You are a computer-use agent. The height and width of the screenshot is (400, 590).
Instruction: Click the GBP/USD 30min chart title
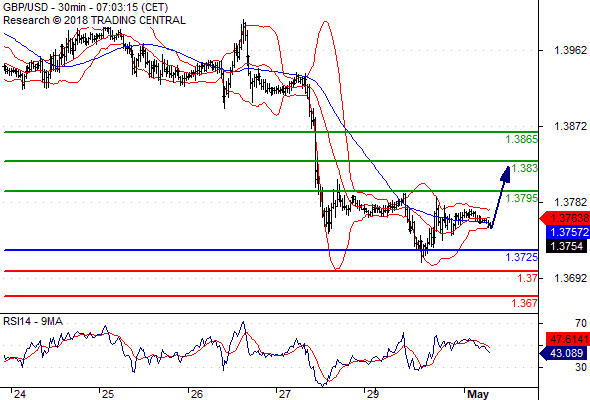(x=86, y=7)
